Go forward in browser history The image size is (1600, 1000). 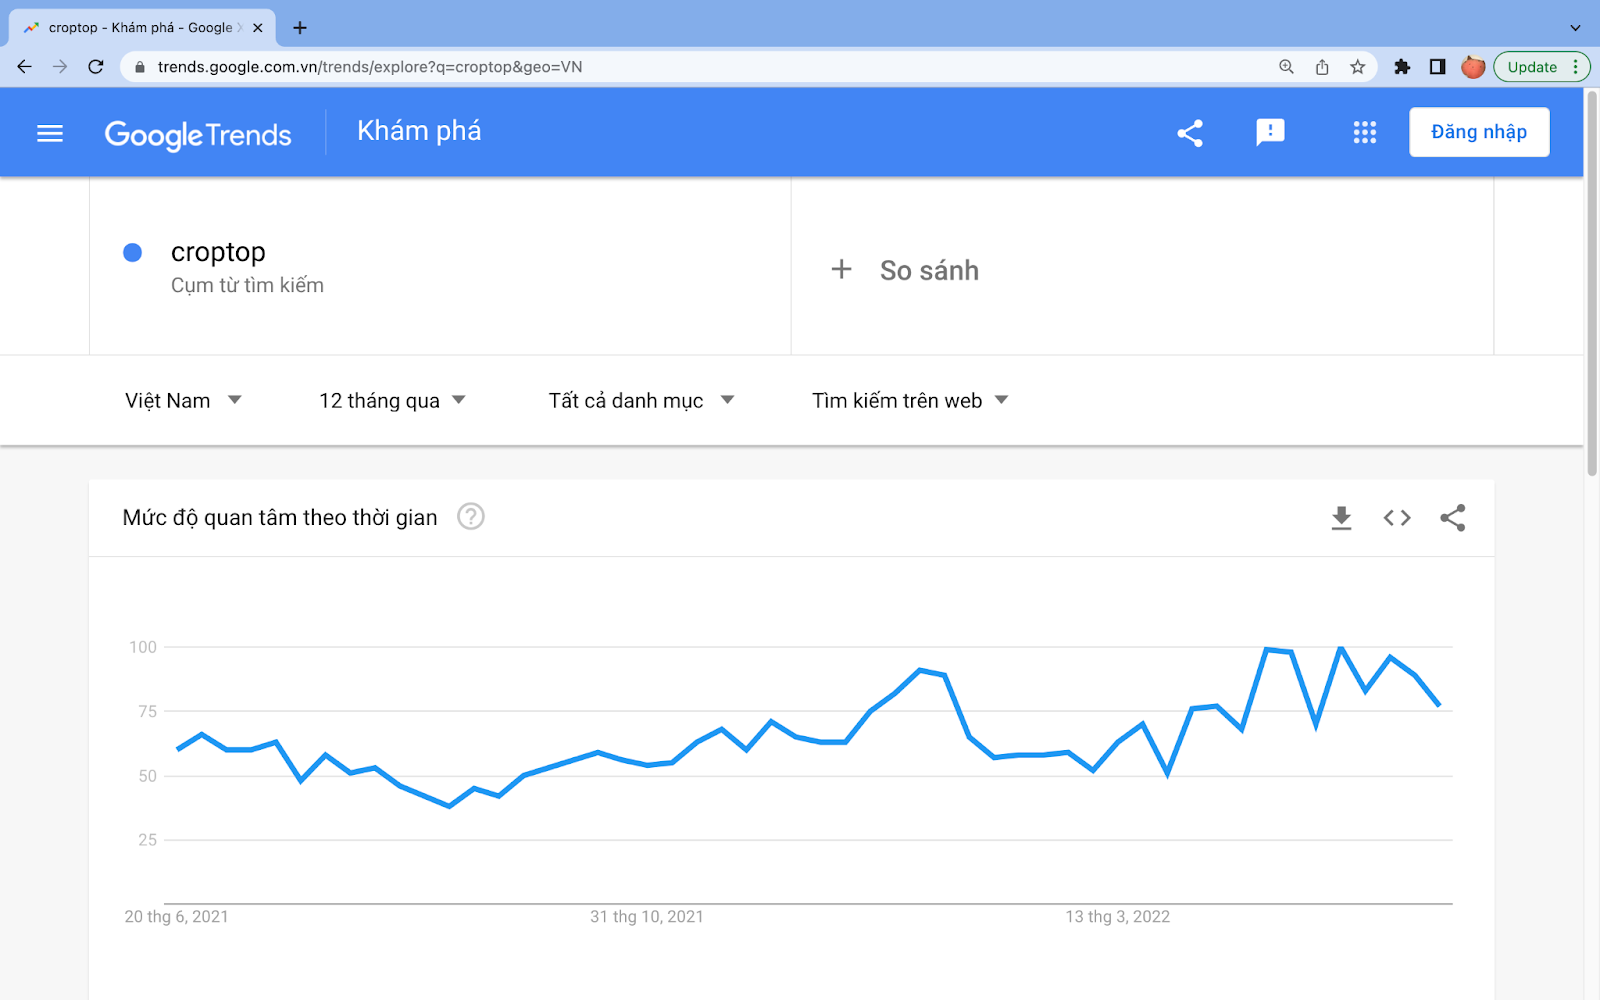[x=60, y=67]
